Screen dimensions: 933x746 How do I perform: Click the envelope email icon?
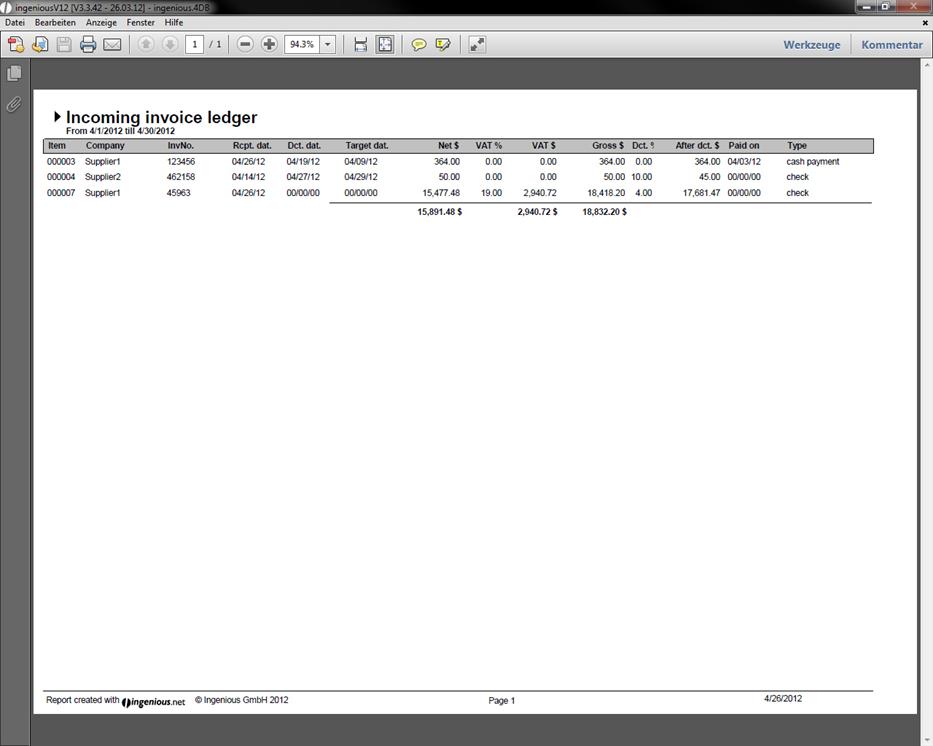(112, 44)
